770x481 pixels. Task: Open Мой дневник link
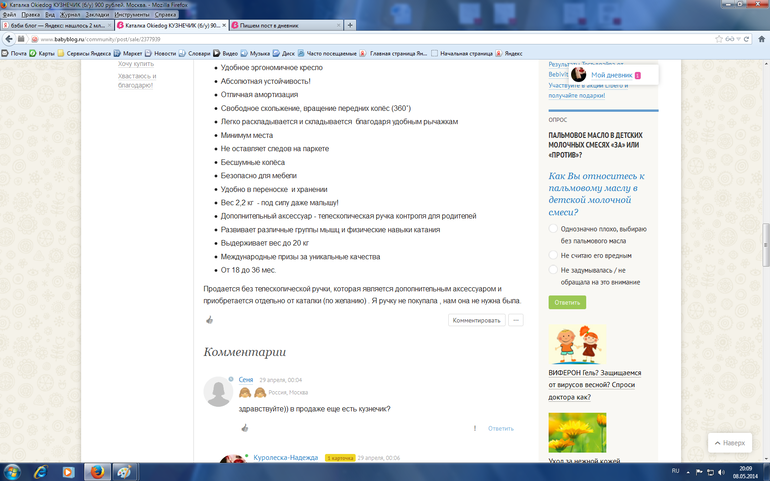pyautogui.click(x=611, y=75)
